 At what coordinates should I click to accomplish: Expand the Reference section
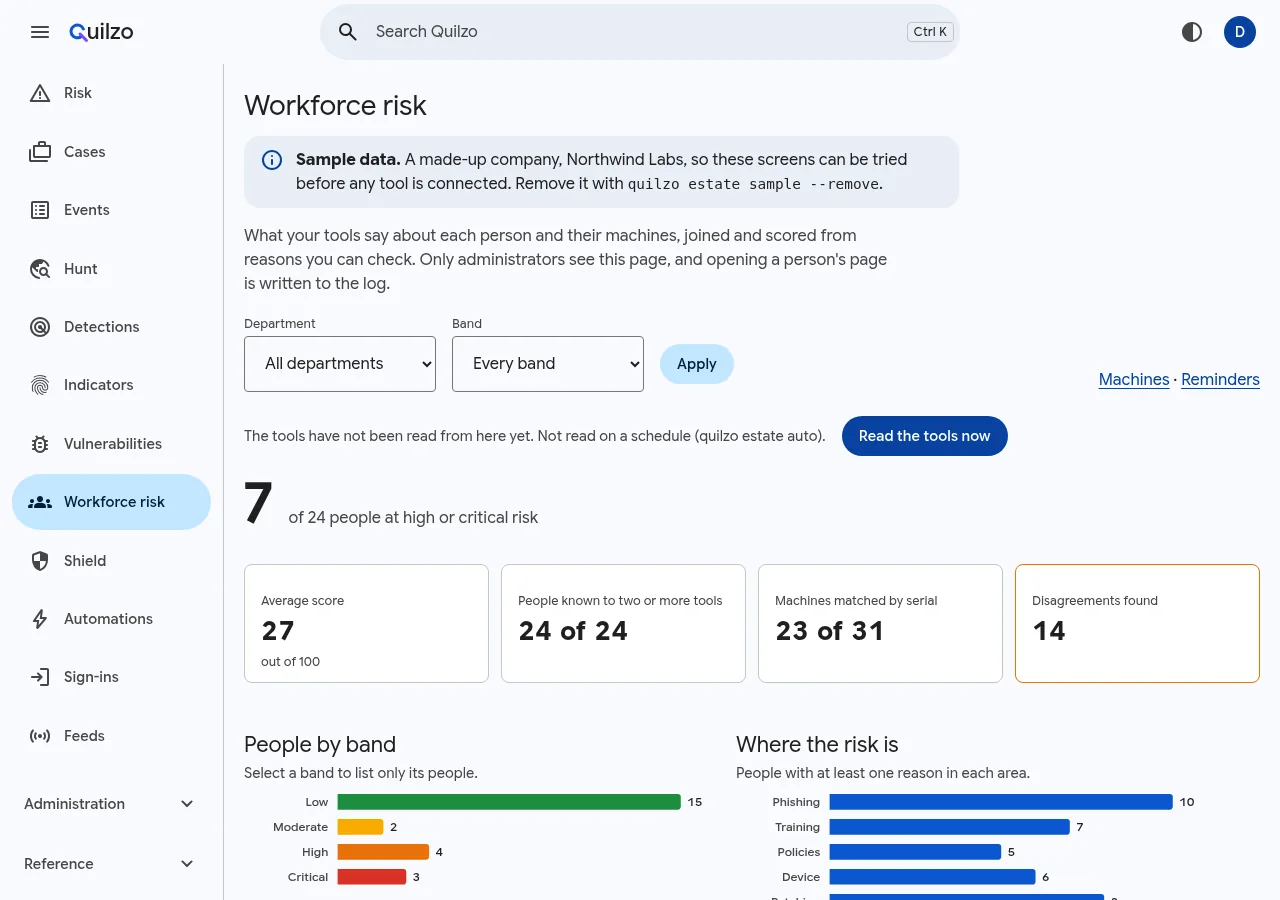click(x=111, y=864)
